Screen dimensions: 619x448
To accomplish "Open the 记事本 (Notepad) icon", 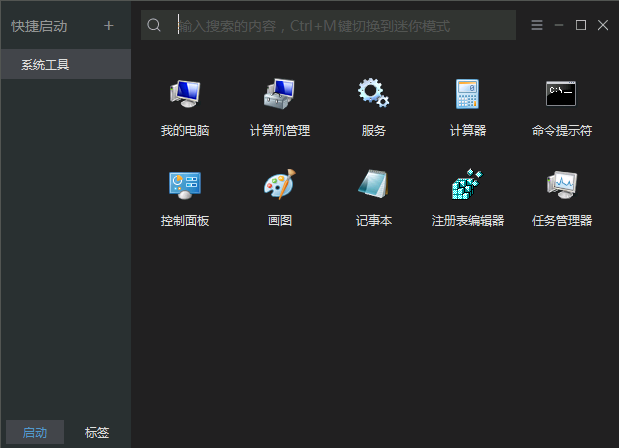I will (373, 184).
